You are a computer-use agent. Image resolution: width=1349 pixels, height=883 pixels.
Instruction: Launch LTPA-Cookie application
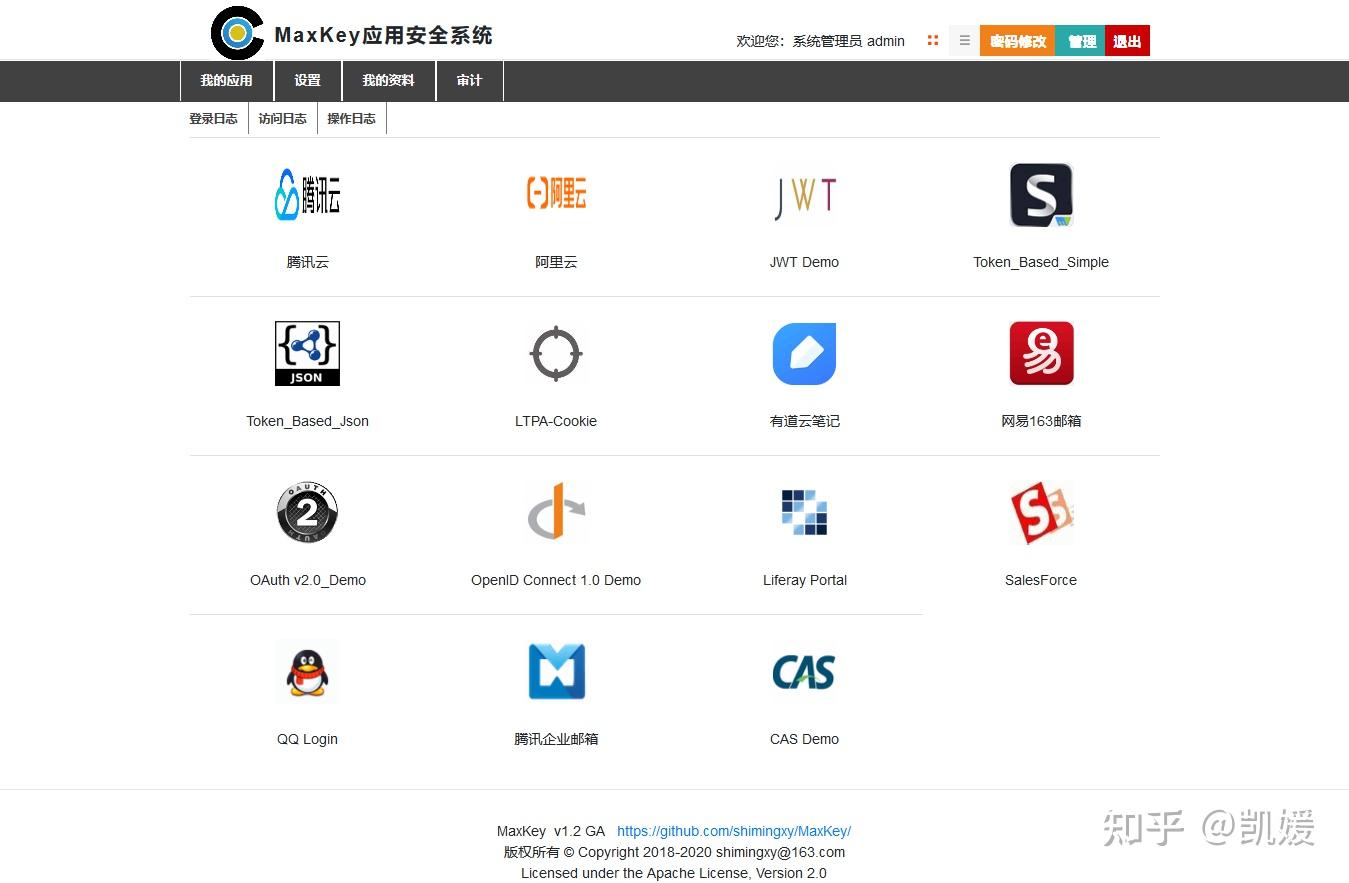(556, 353)
